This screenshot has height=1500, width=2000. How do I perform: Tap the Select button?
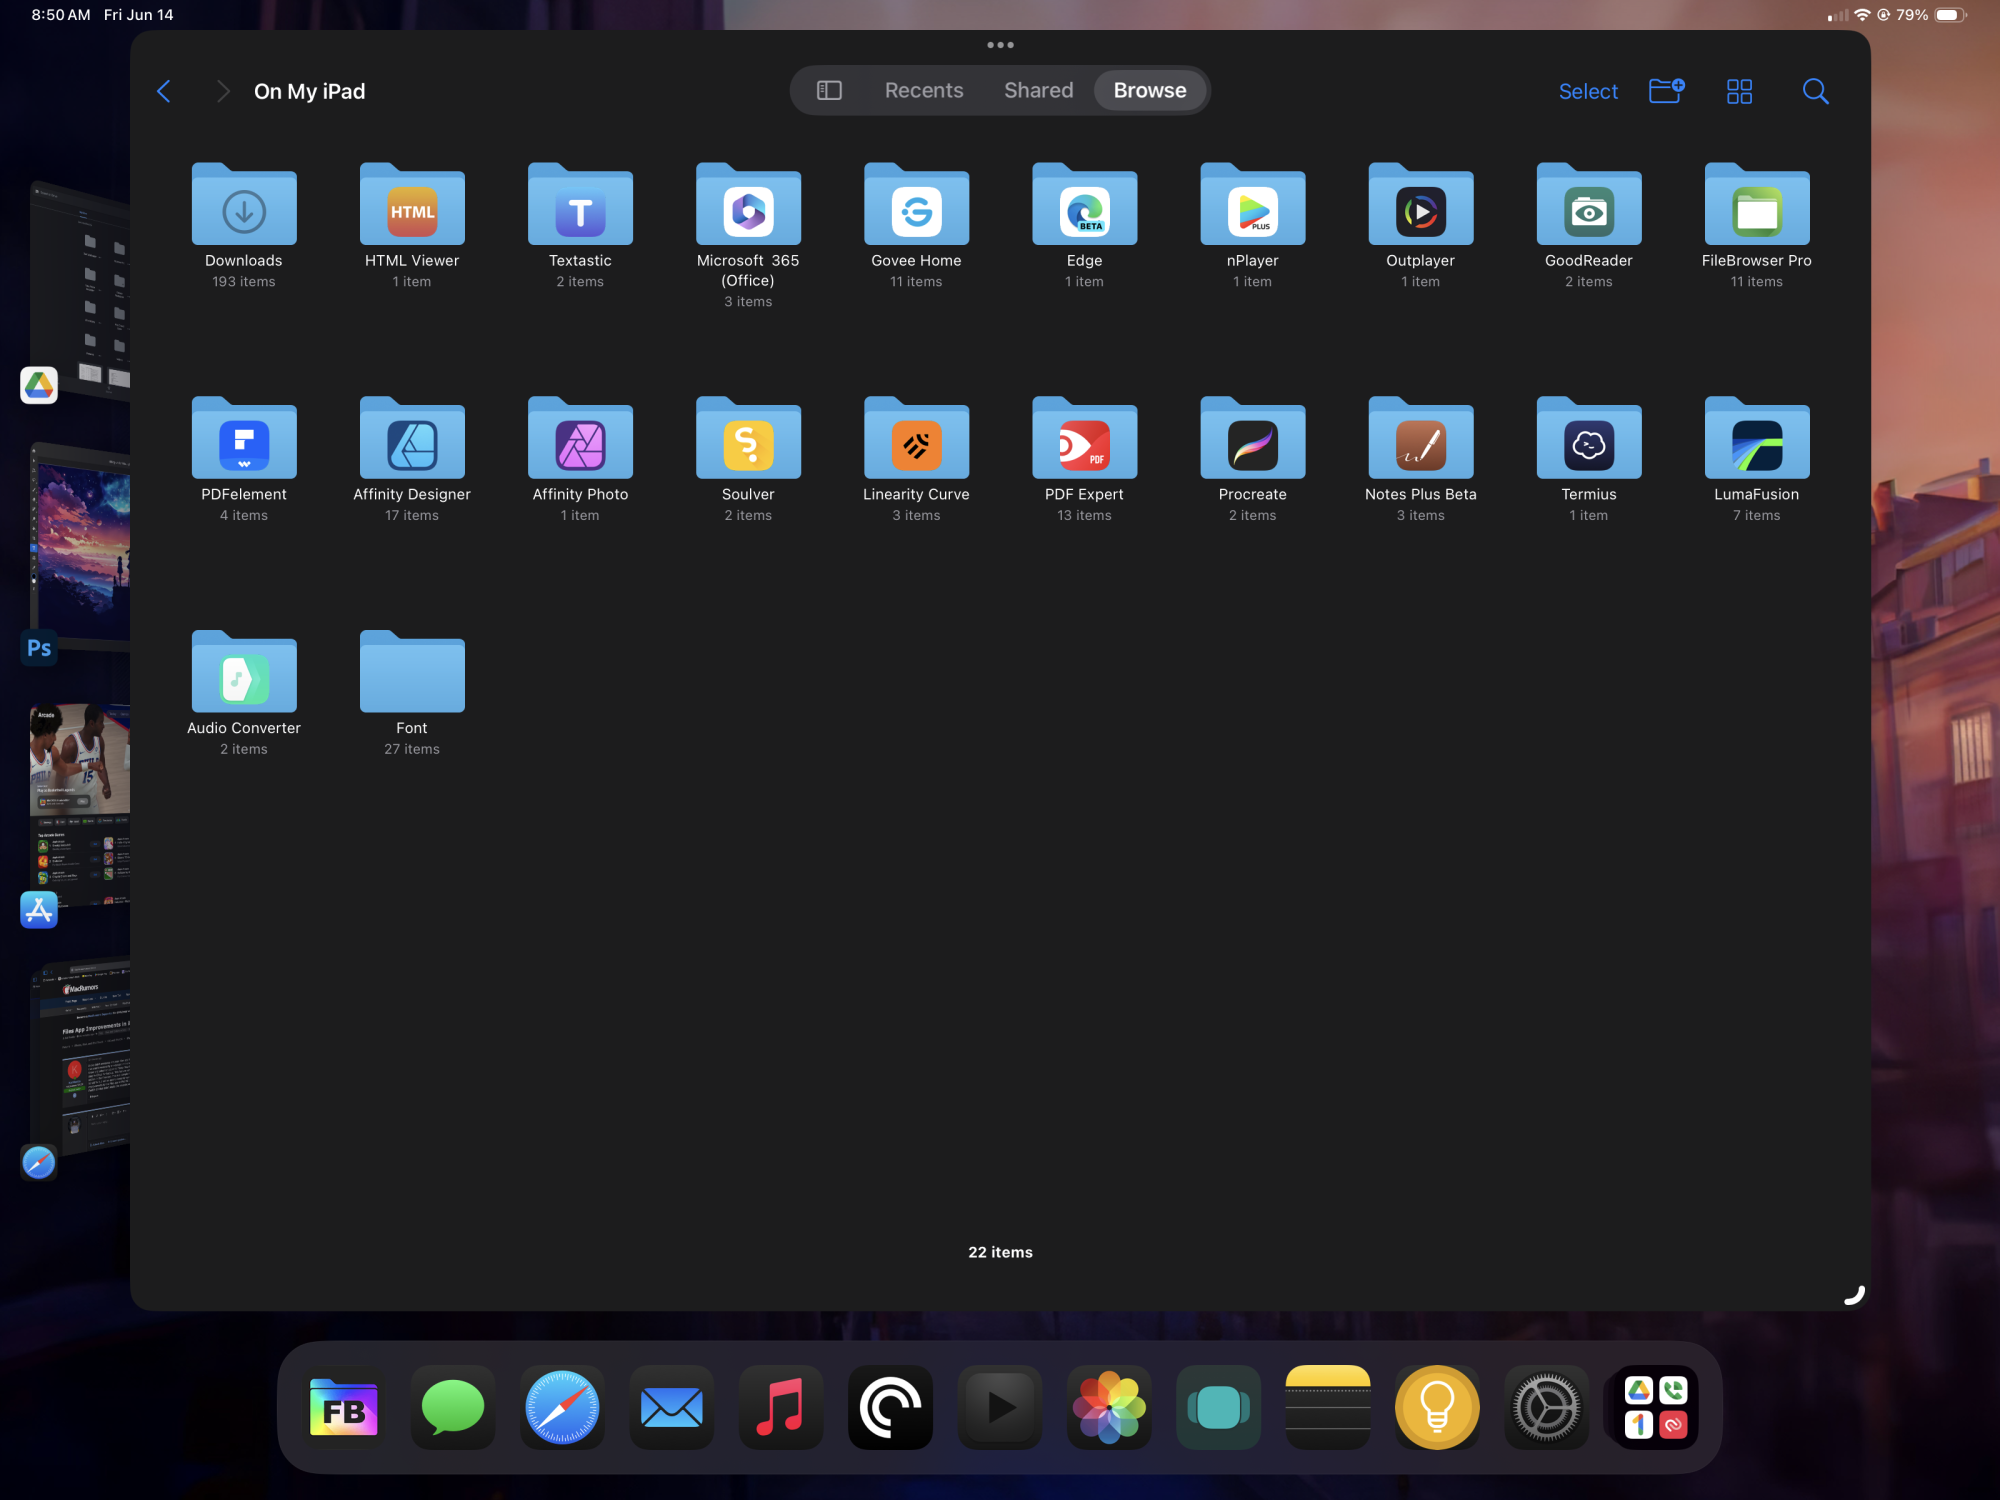(1587, 92)
